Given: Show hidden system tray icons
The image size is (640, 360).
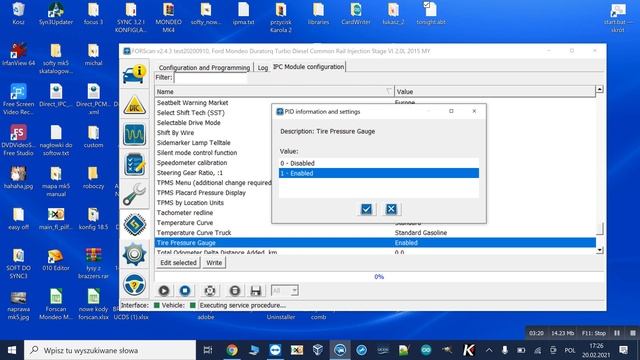Looking at the screenshot, I should click(489, 350).
